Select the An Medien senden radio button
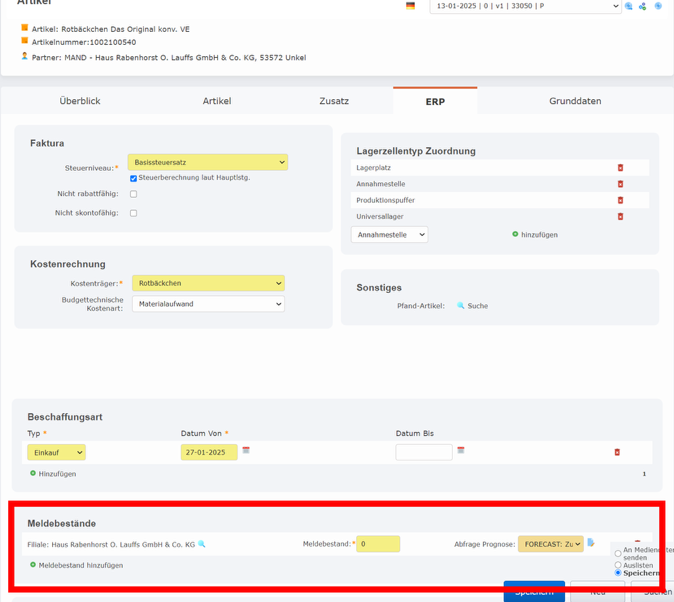The width and height of the screenshot is (674, 602). tap(618, 553)
